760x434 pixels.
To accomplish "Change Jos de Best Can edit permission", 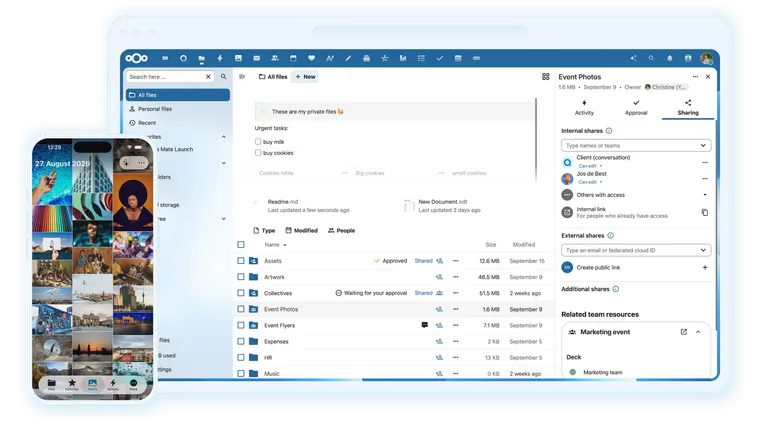I will tap(590, 182).
